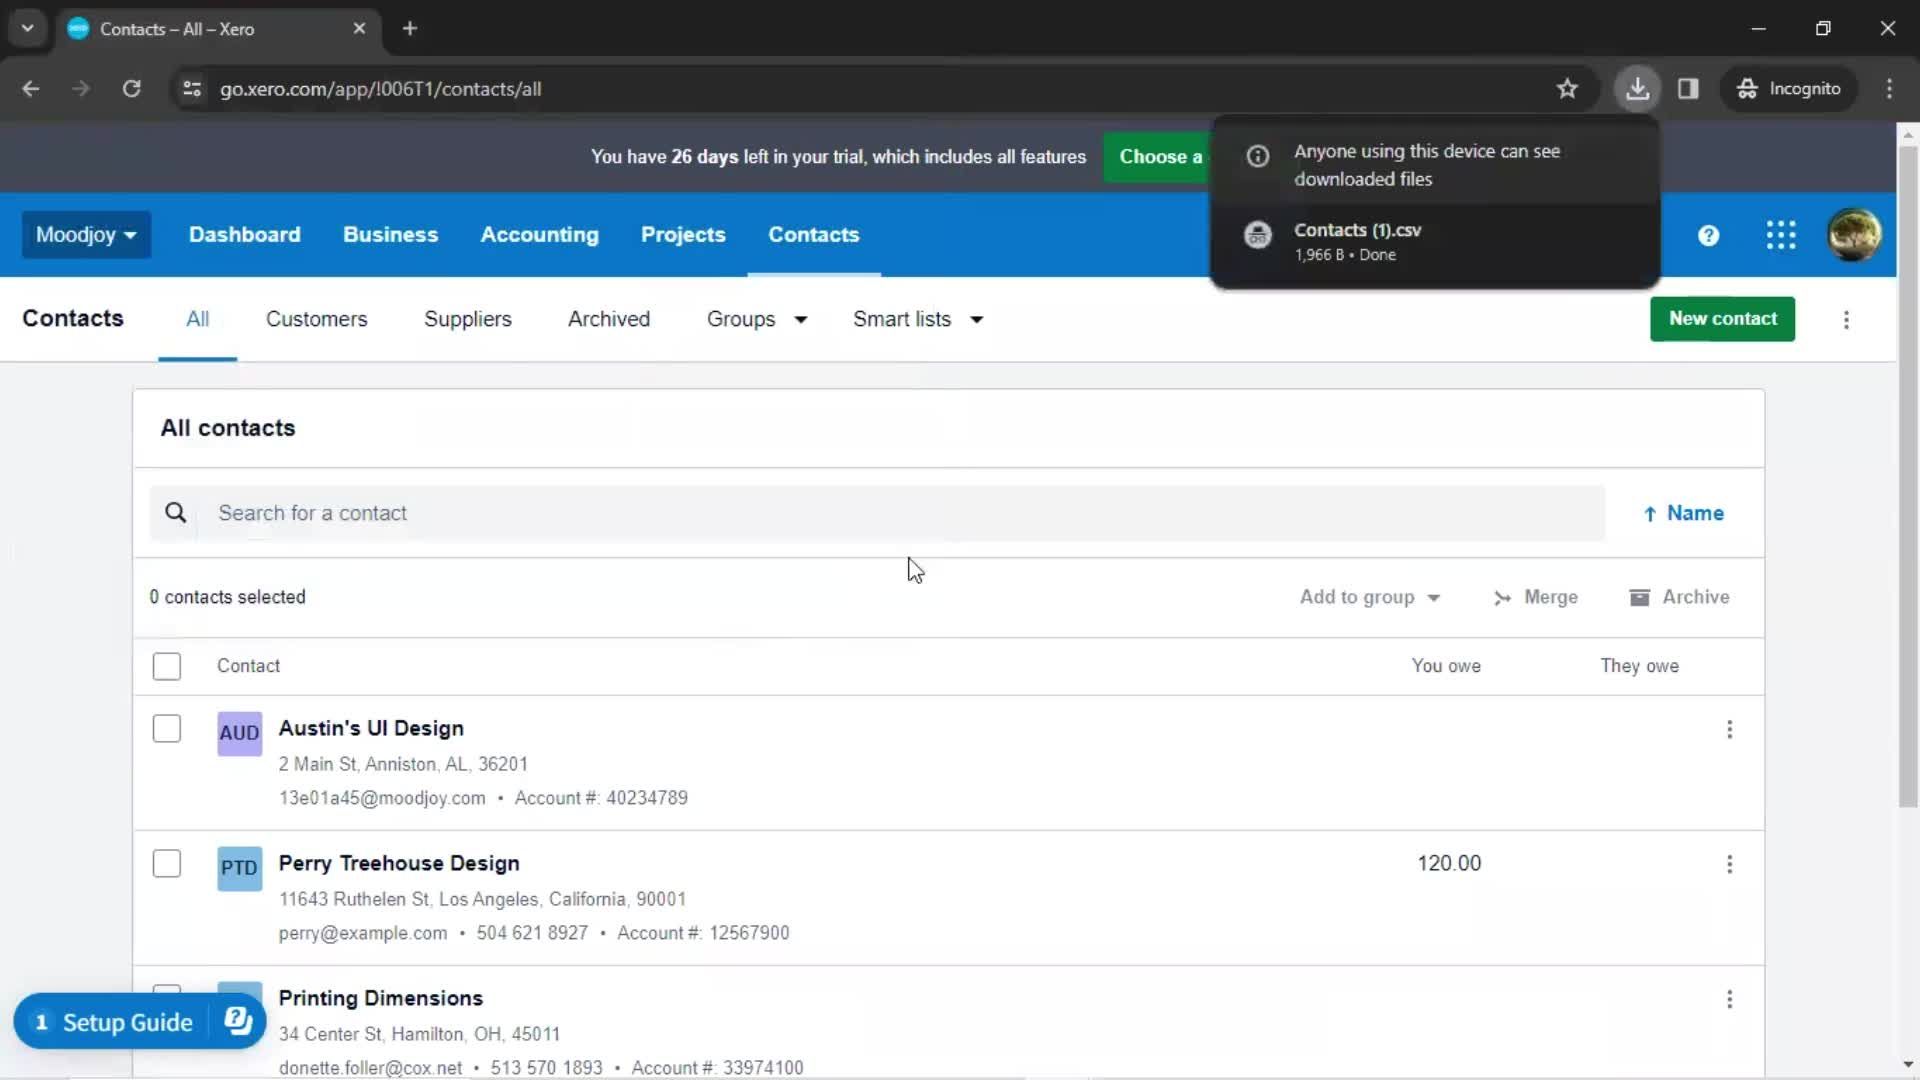Expand the Groups dropdown

pos(756,320)
